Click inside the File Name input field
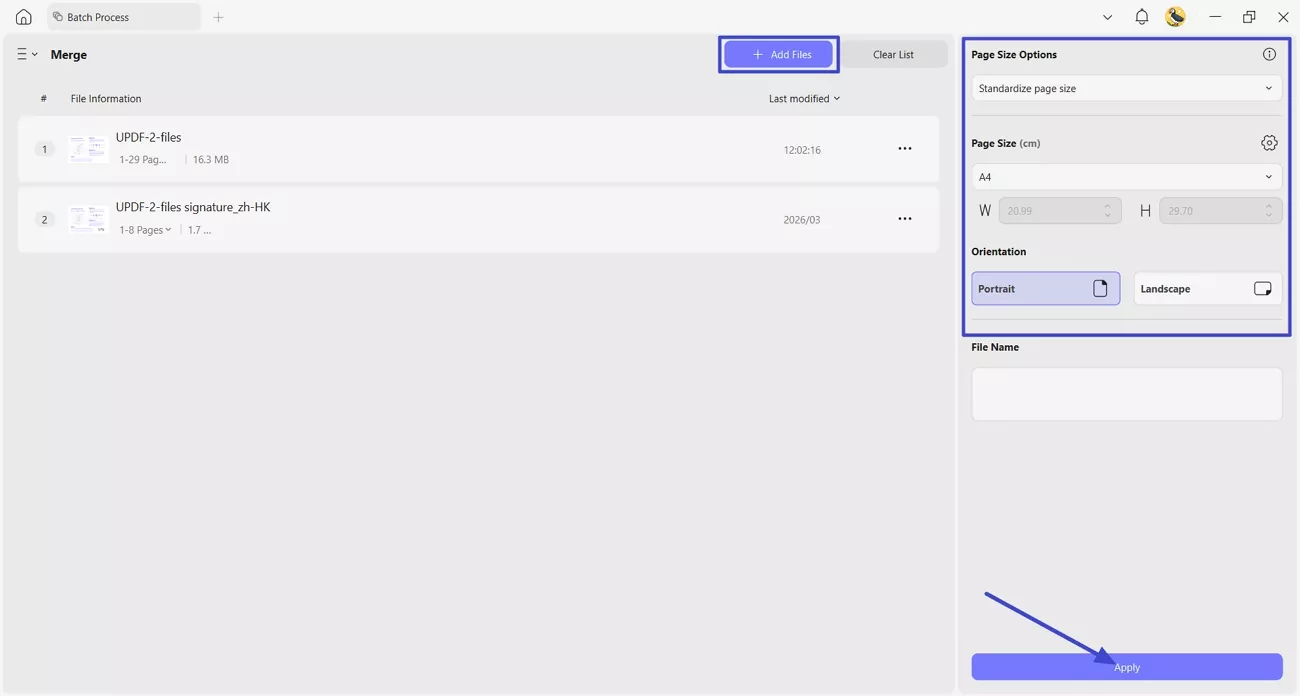This screenshot has width=1300, height=696. click(1126, 393)
